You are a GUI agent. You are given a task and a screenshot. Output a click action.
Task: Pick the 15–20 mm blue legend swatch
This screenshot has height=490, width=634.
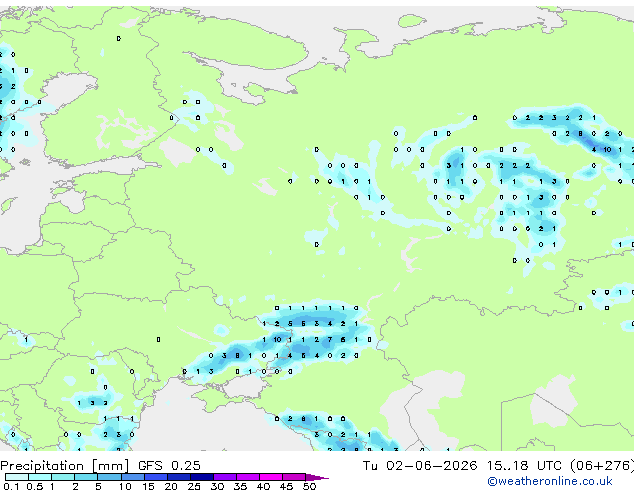coord(155,477)
